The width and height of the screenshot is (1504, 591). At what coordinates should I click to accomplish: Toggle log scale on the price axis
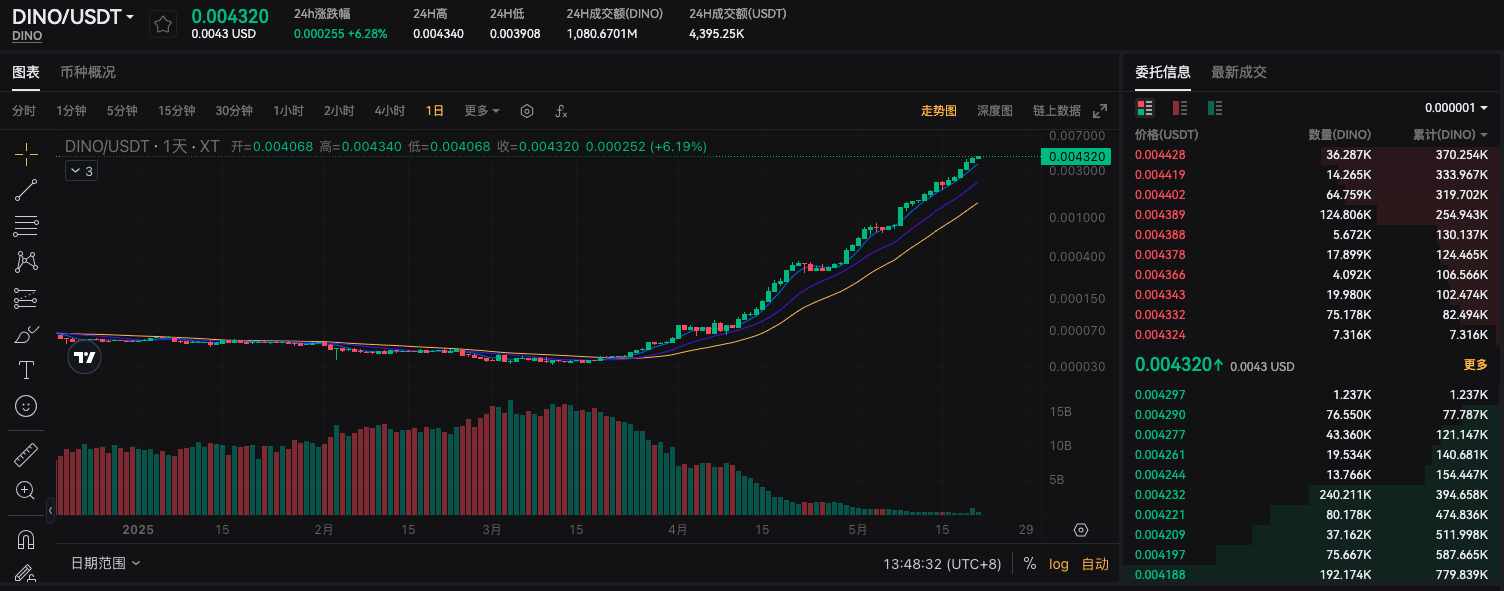[1059, 564]
